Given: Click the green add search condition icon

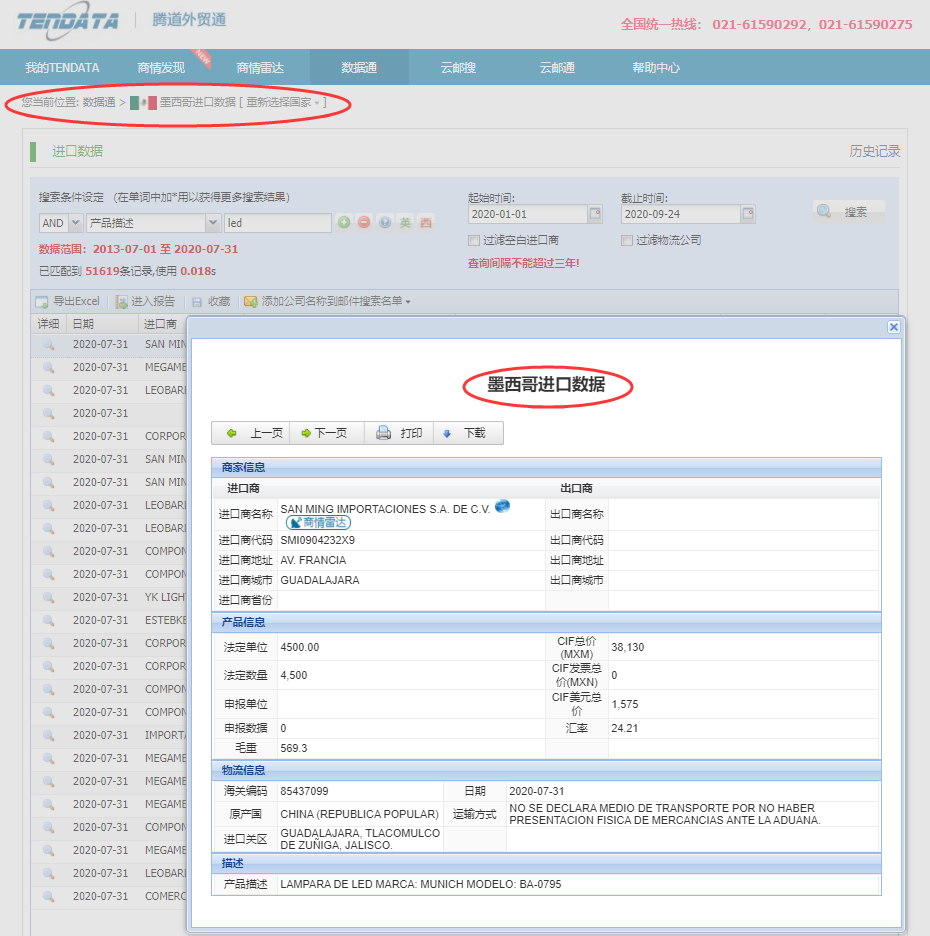Looking at the screenshot, I should click(344, 223).
